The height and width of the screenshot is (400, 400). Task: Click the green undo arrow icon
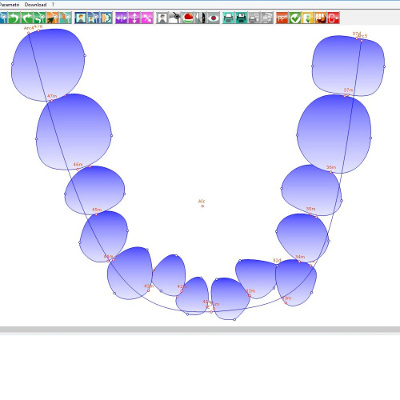pos(14,18)
